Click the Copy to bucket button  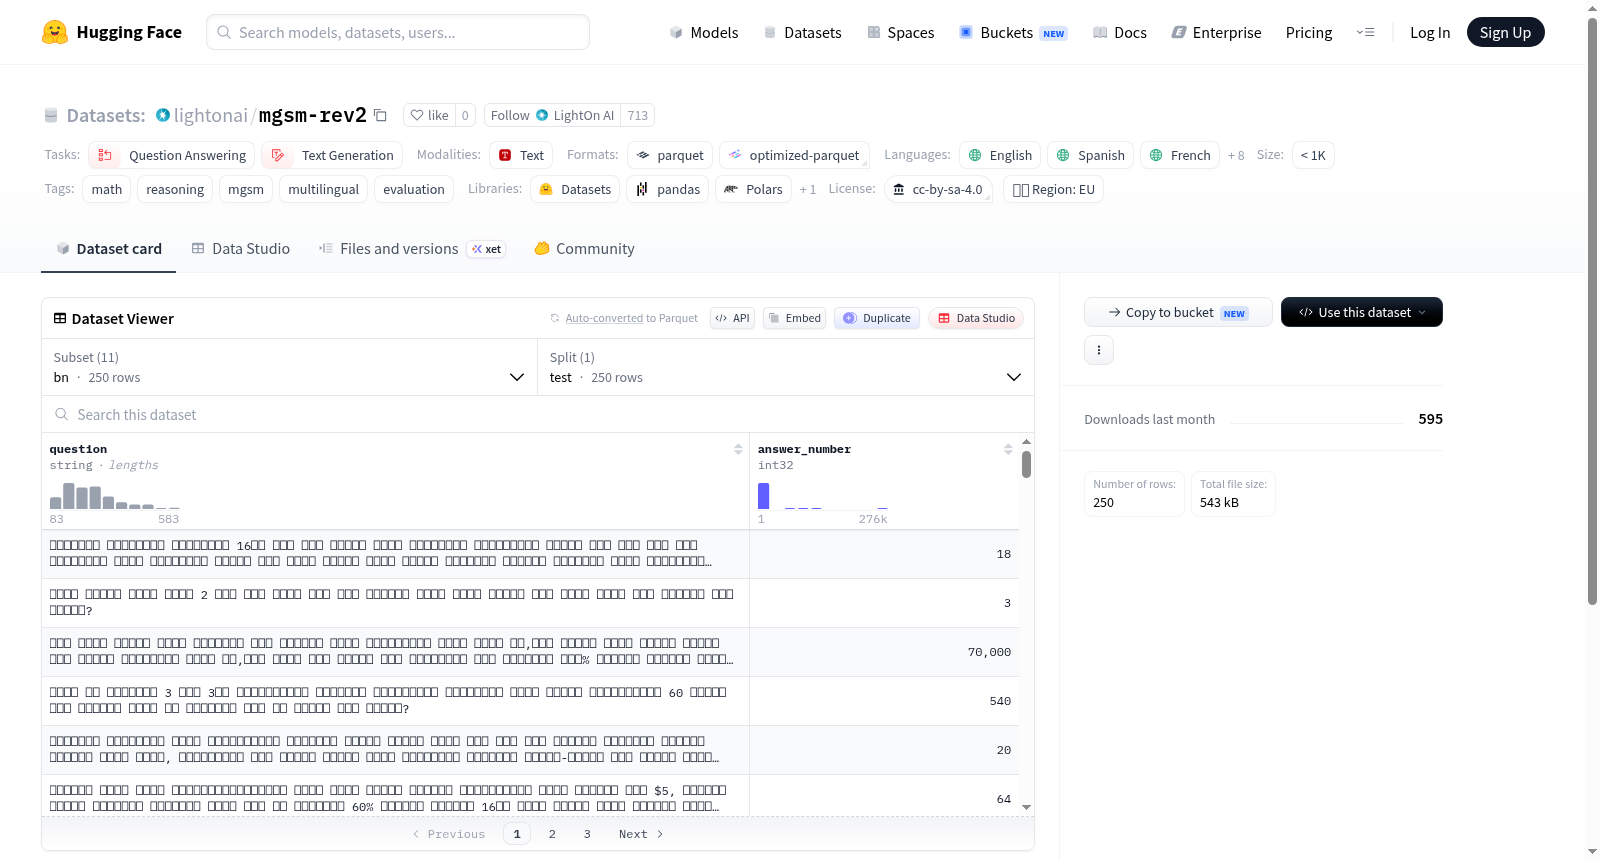(x=1178, y=312)
